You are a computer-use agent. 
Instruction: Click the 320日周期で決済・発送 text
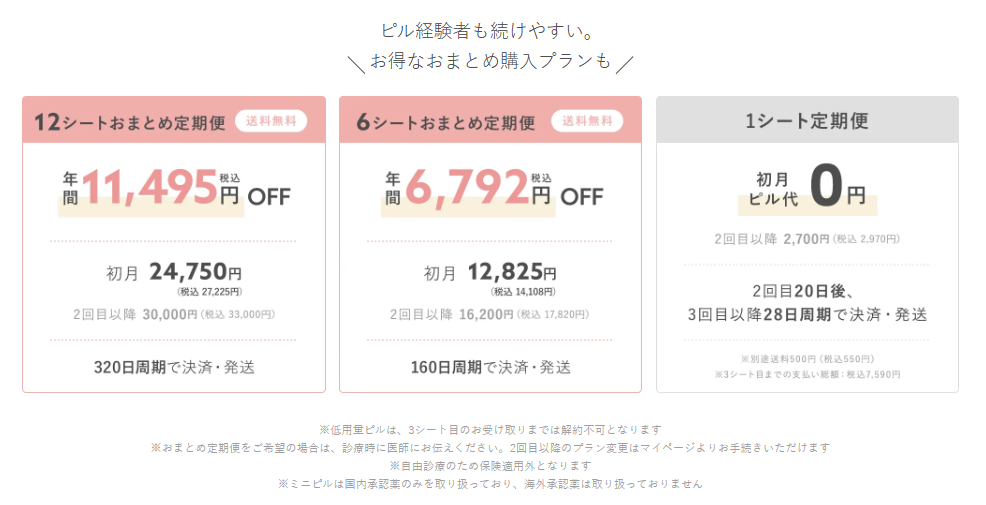pos(174,367)
